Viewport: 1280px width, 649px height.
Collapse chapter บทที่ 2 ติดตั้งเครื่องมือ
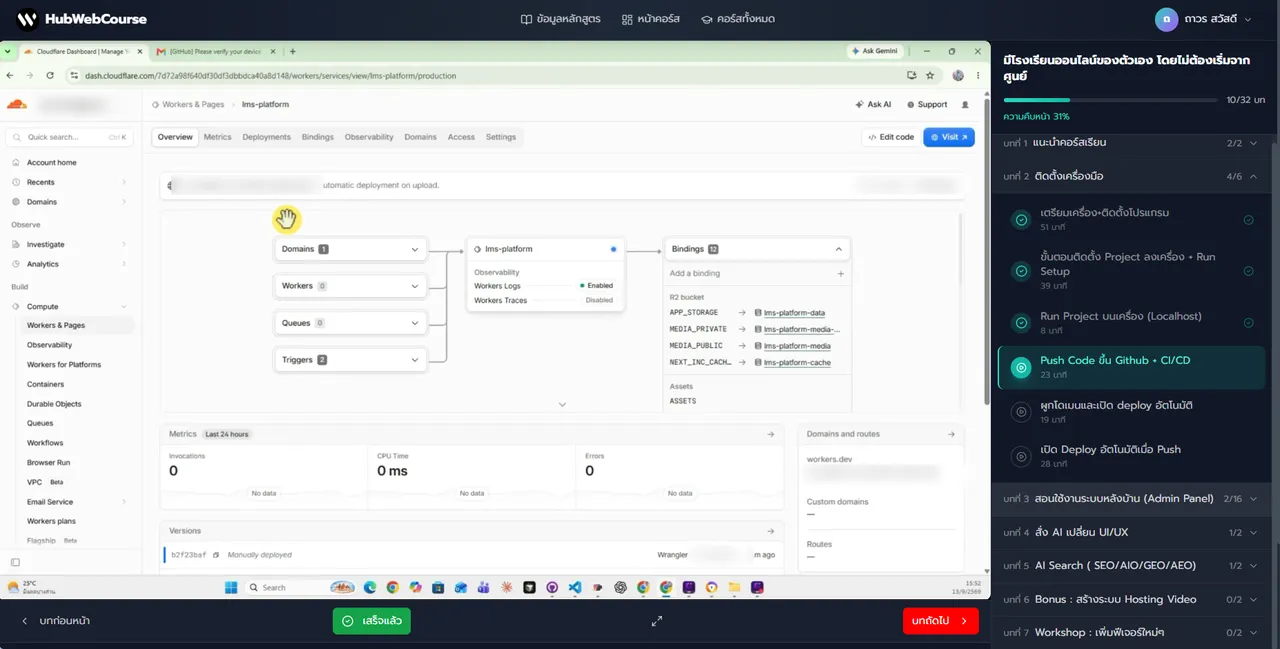point(1130,176)
